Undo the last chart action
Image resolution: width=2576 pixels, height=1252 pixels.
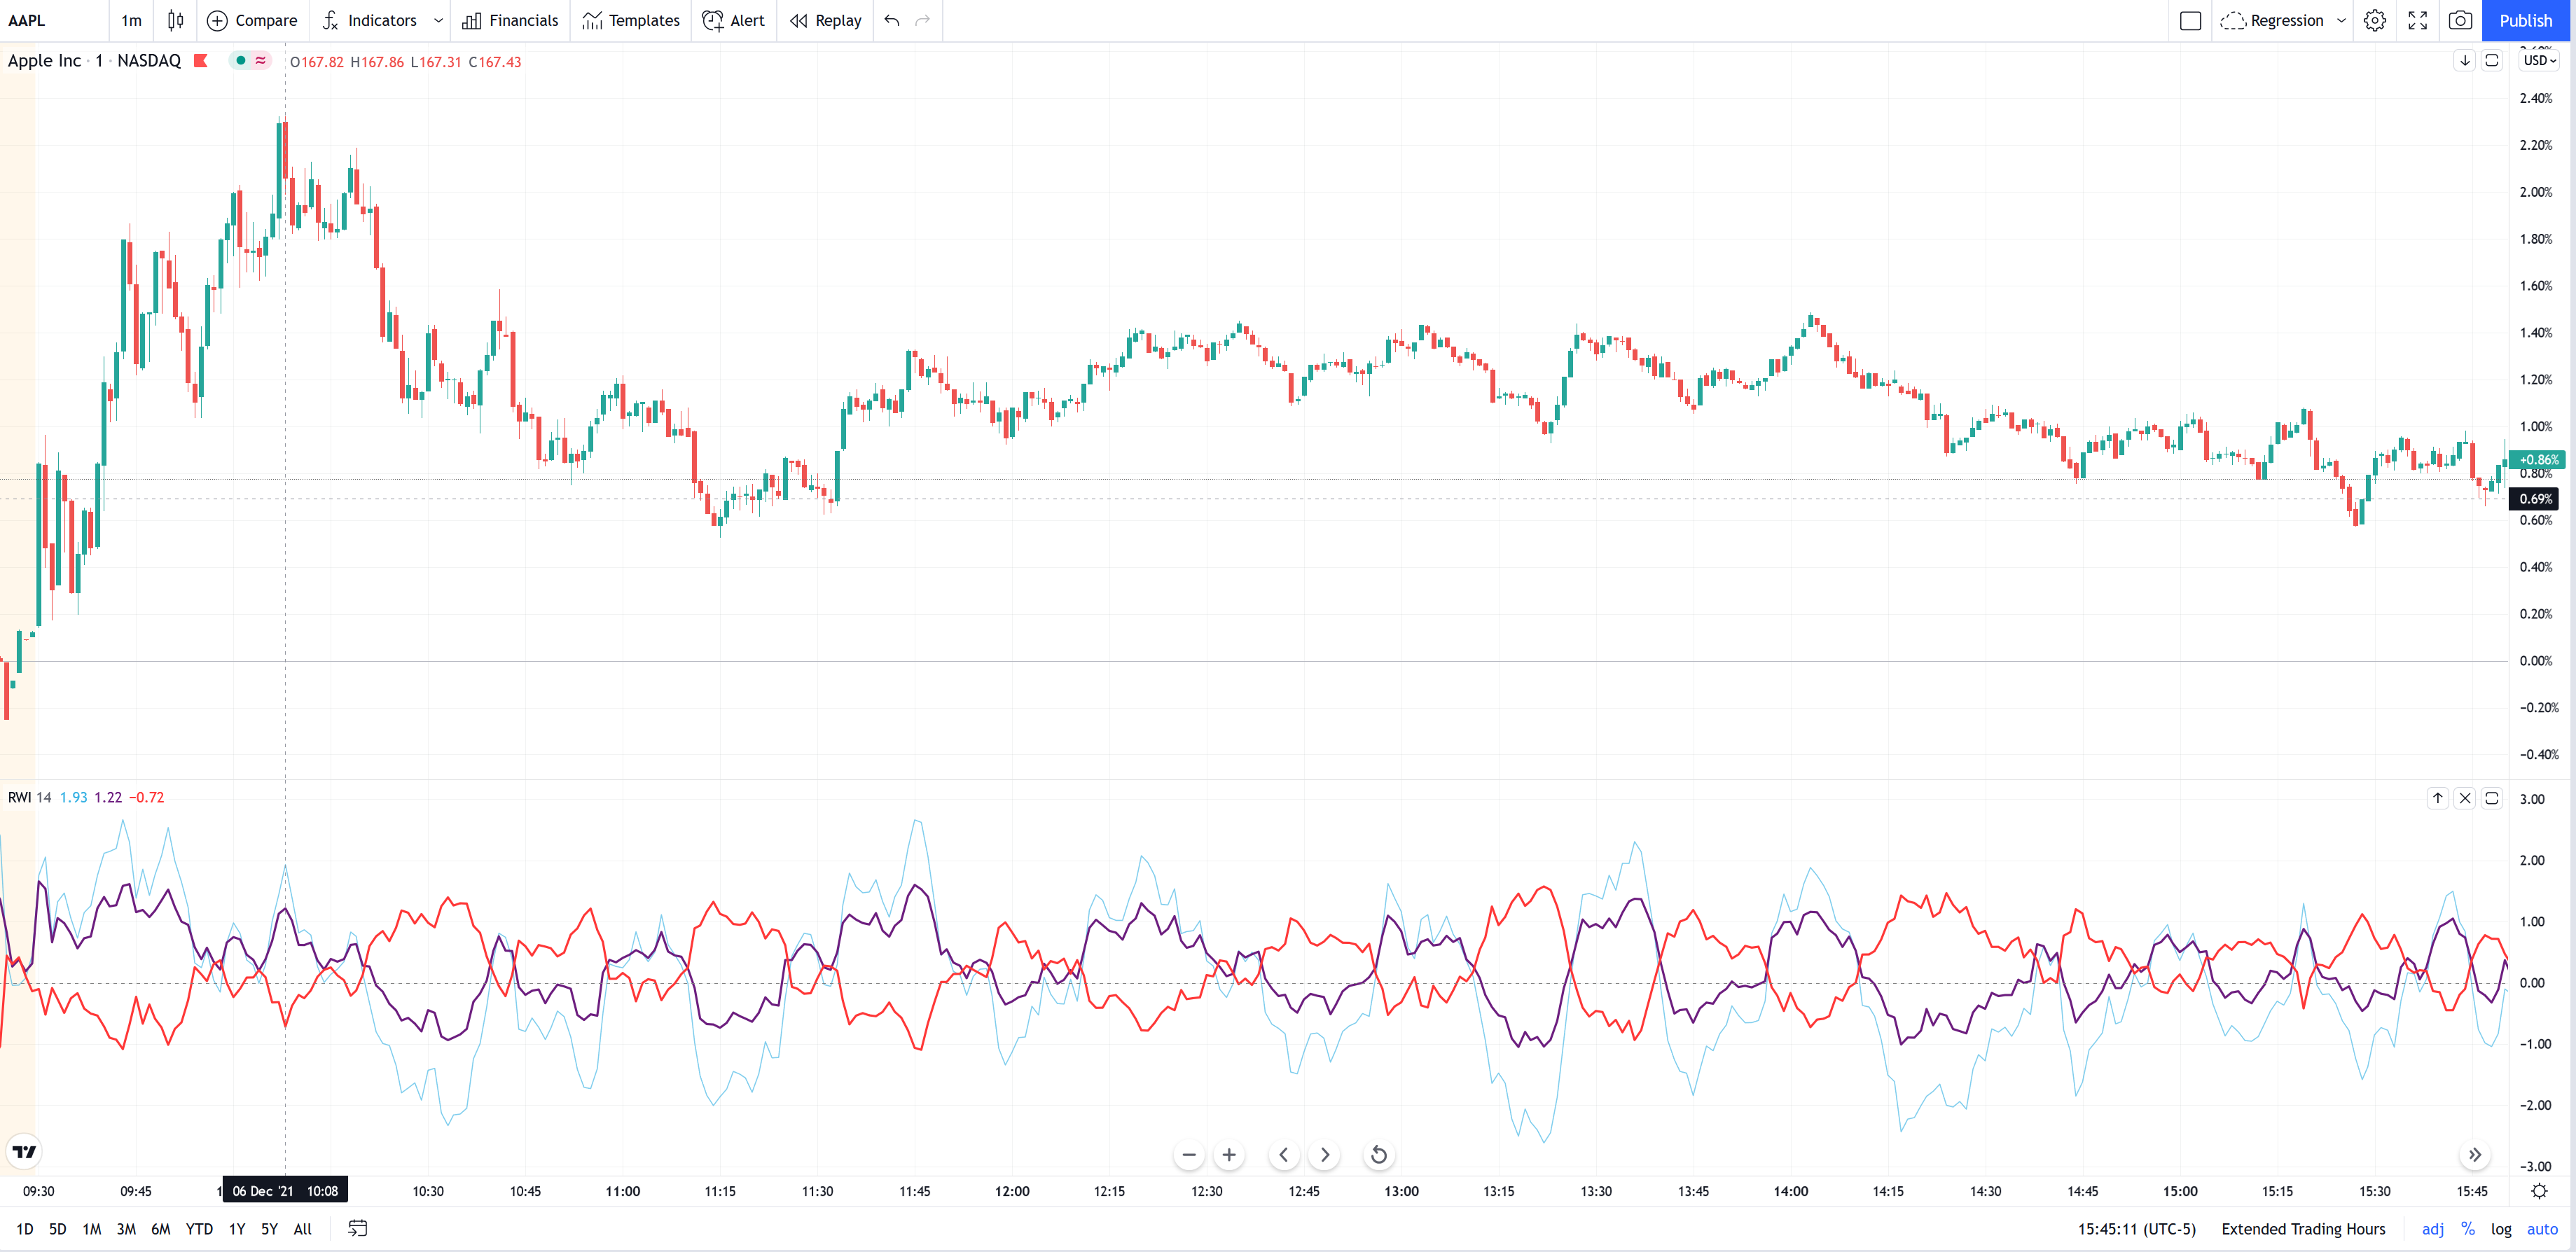(x=892, y=20)
